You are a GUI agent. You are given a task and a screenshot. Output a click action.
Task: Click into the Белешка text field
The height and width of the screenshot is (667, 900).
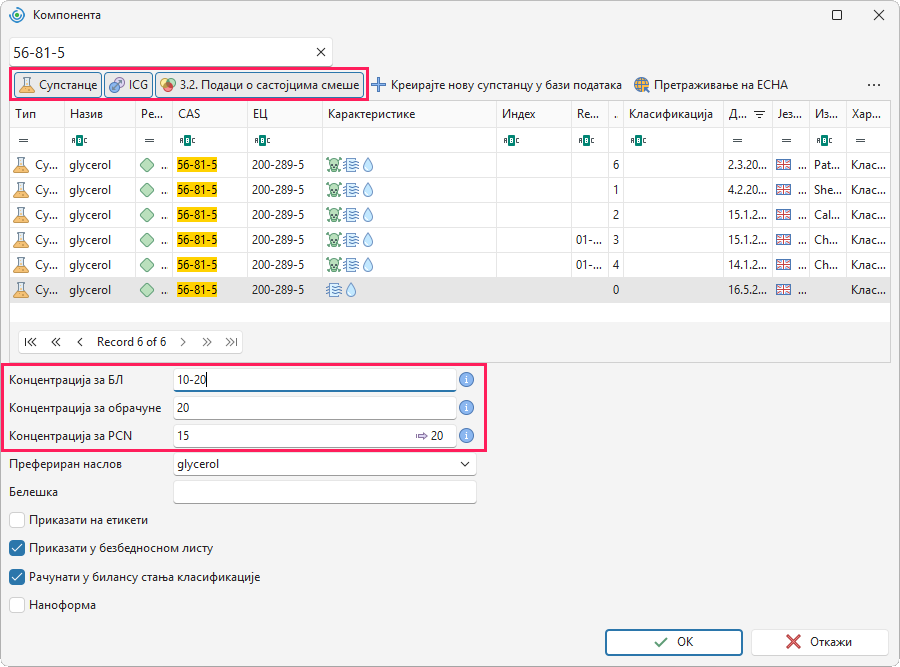click(x=325, y=493)
